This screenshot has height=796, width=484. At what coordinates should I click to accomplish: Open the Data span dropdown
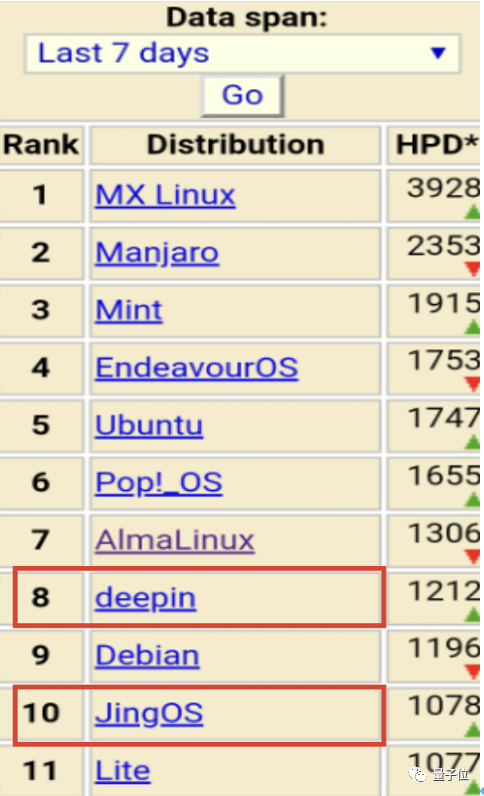[x=242, y=54]
